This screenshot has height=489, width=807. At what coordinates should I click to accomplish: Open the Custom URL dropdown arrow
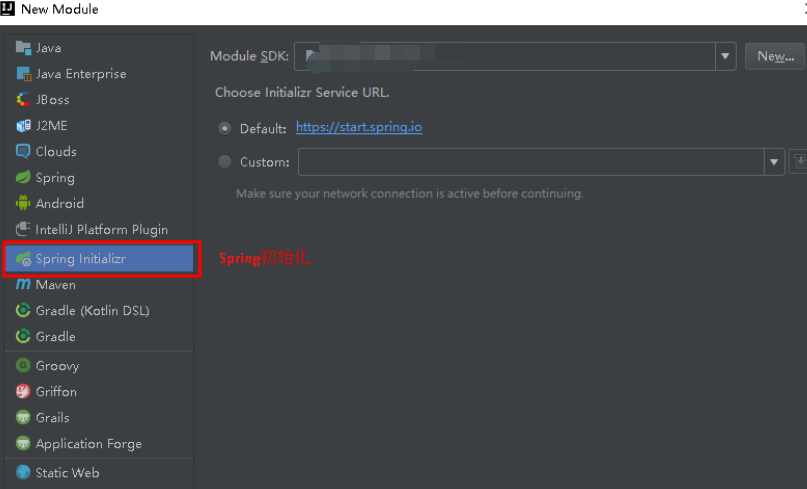[774, 162]
